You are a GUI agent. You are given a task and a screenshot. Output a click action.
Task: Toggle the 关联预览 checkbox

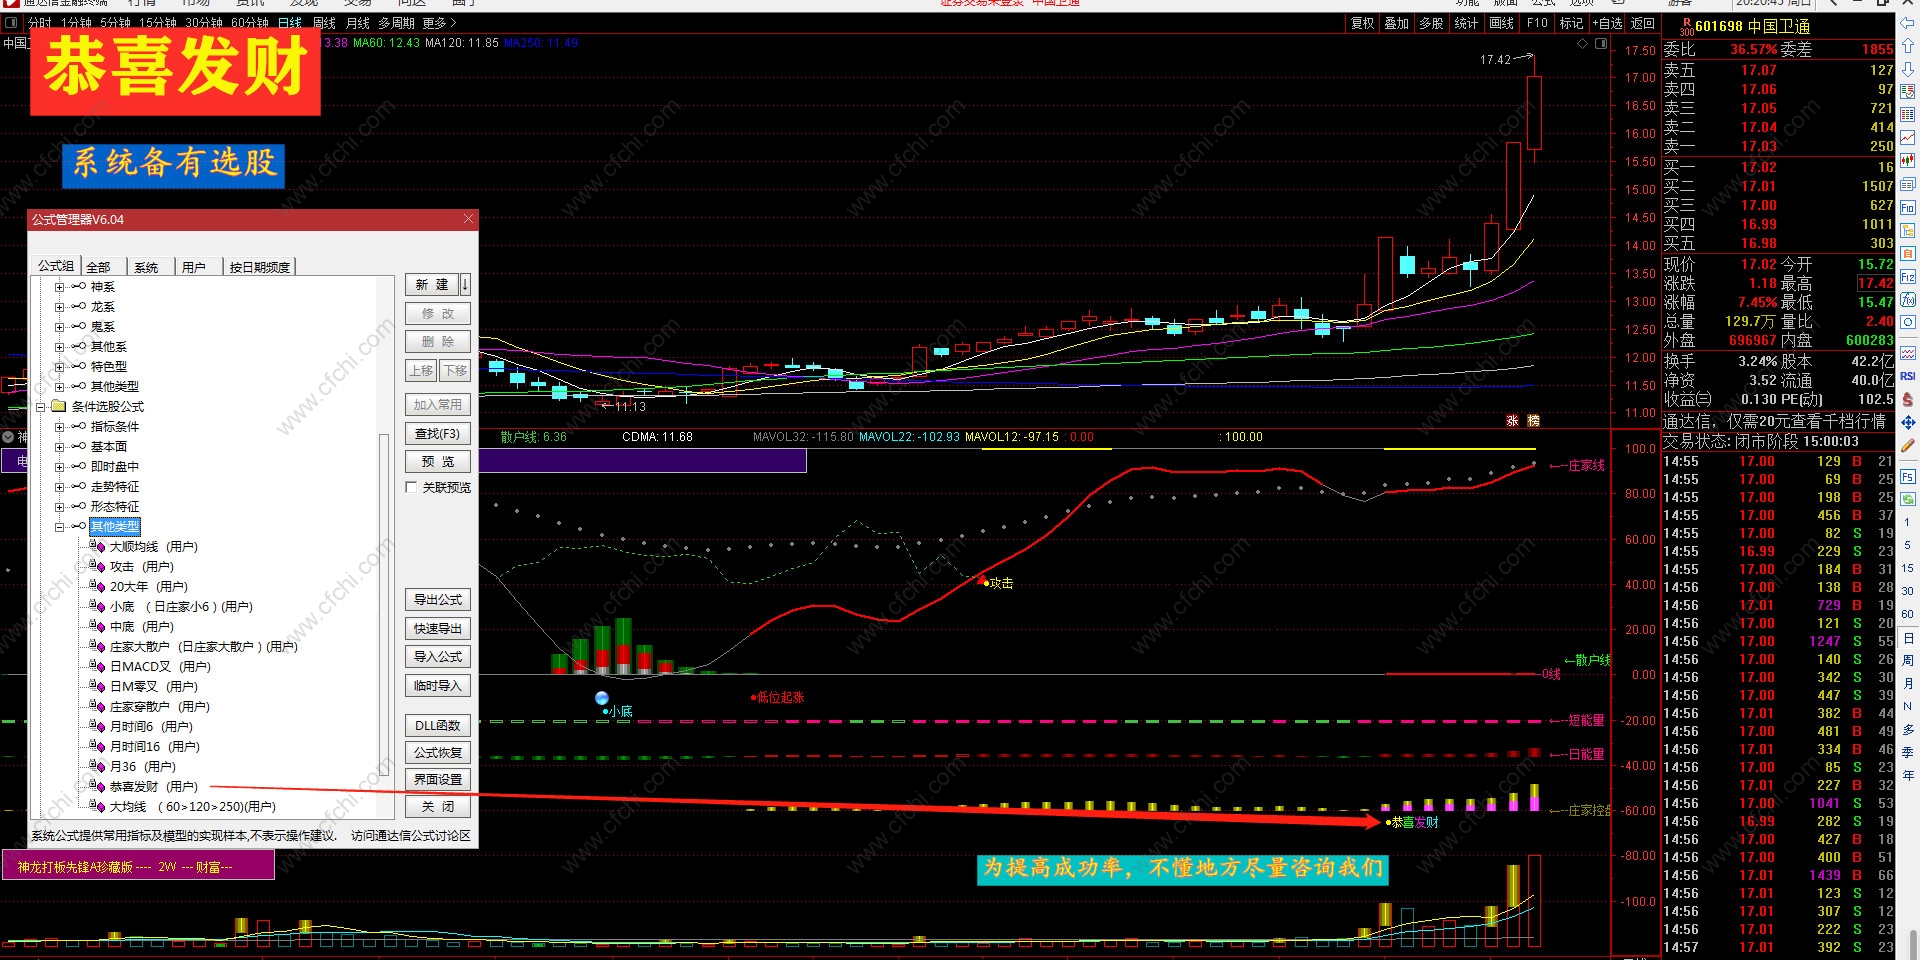(x=411, y=487)
